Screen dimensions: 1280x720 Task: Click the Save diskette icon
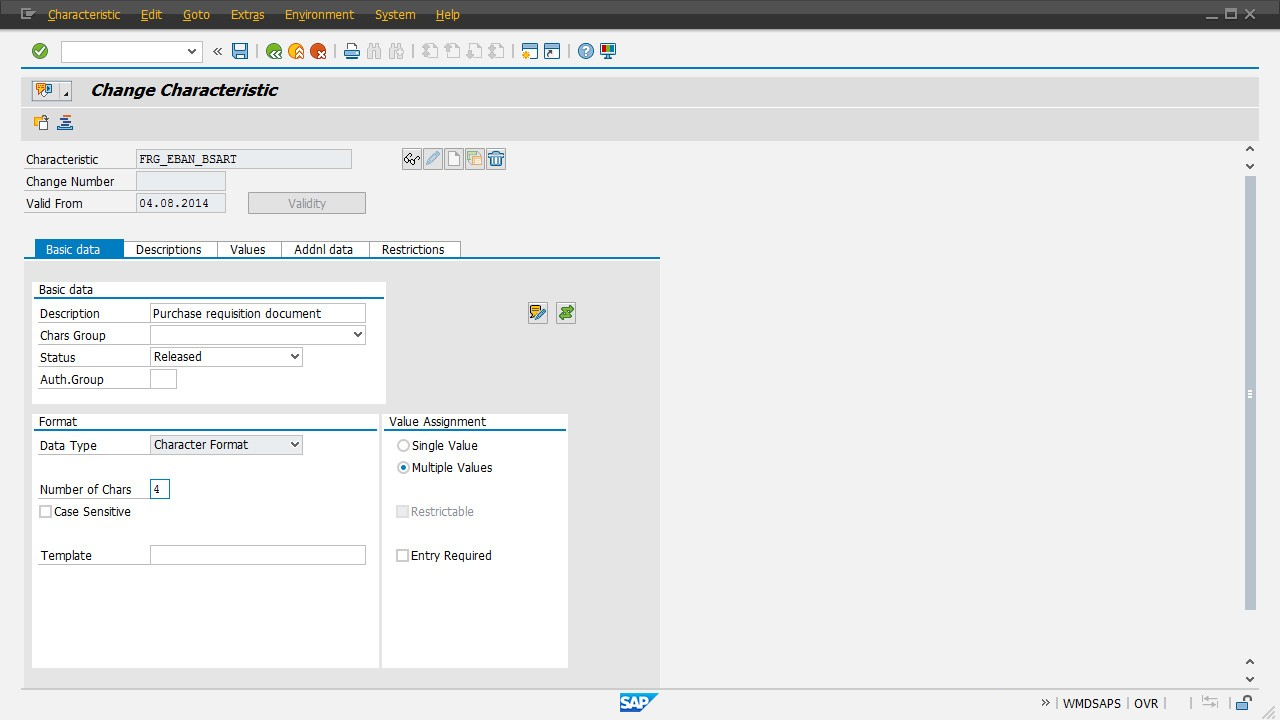(x=240, y=51)
